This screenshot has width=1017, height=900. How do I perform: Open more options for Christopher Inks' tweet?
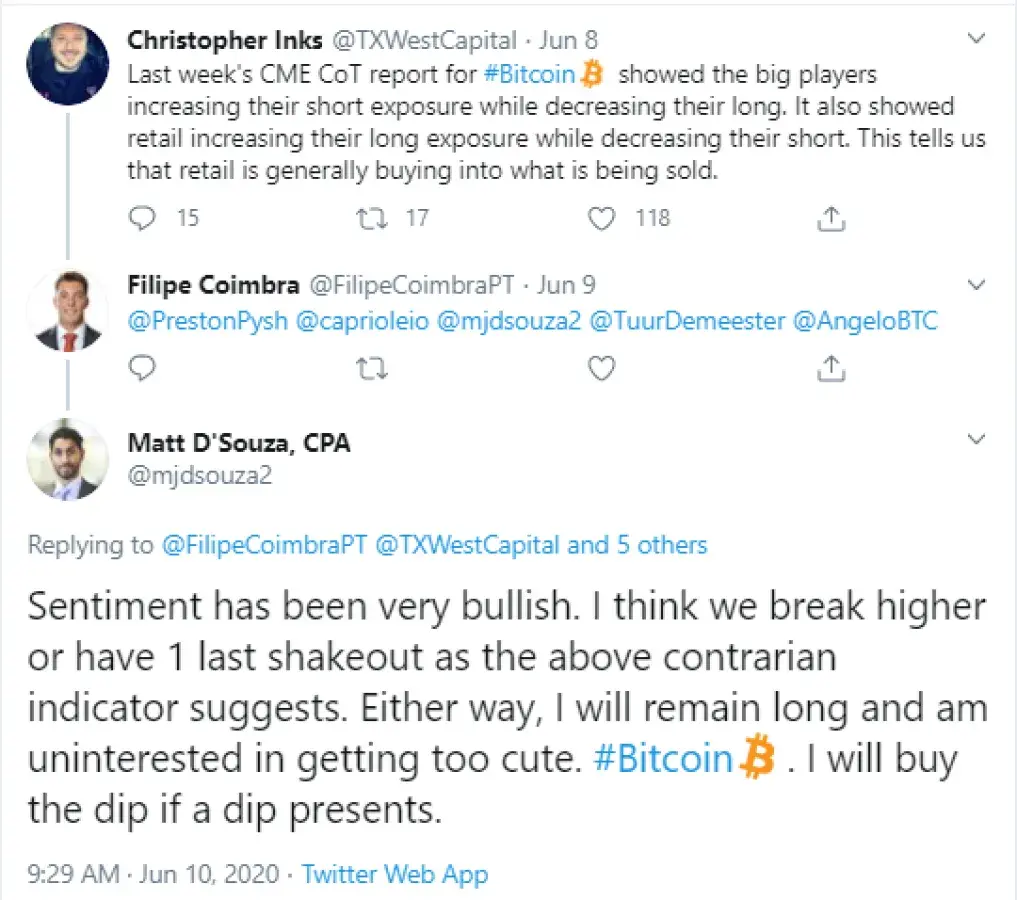(x=977, y=39)
